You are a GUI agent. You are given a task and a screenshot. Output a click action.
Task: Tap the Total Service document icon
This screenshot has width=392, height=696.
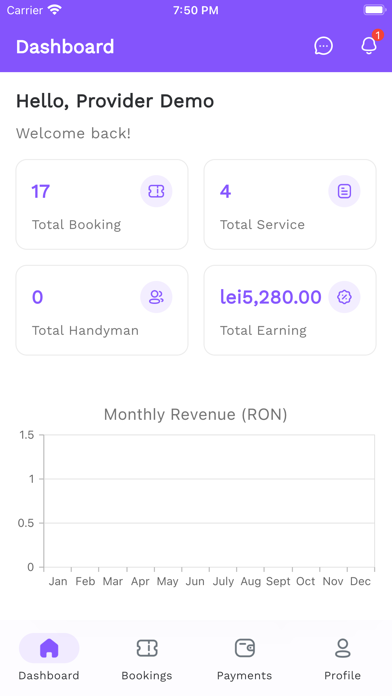(x=344, y=191)
